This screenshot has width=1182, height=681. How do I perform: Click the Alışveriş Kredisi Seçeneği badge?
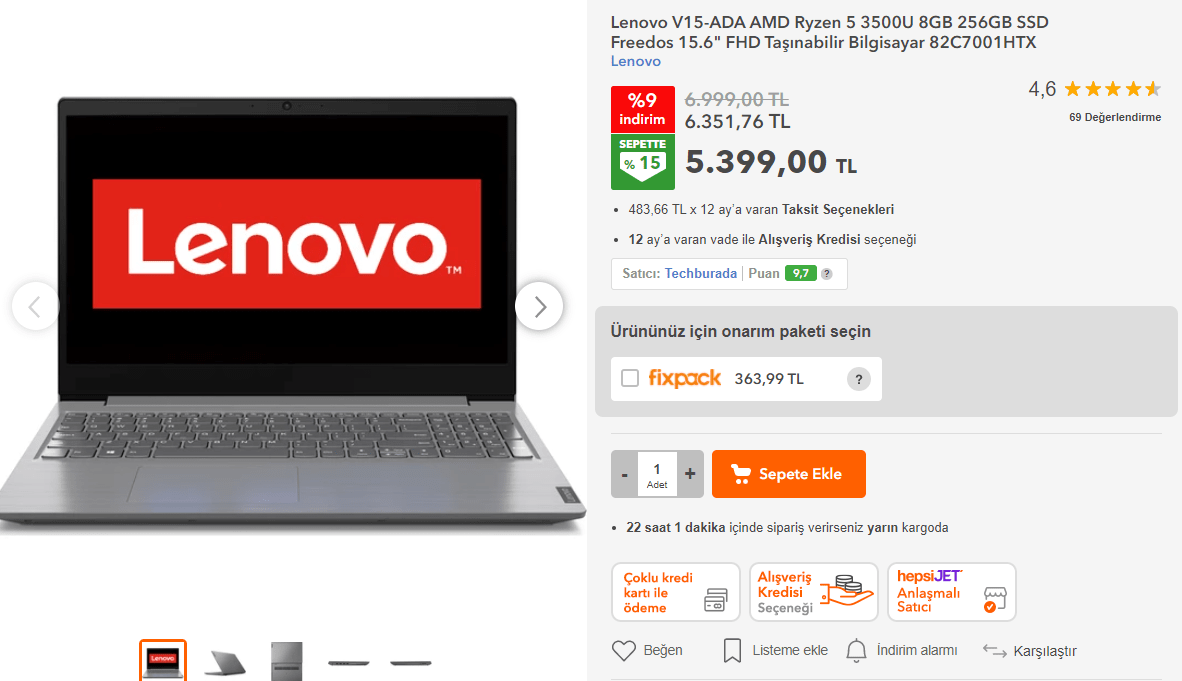[814, 592]
